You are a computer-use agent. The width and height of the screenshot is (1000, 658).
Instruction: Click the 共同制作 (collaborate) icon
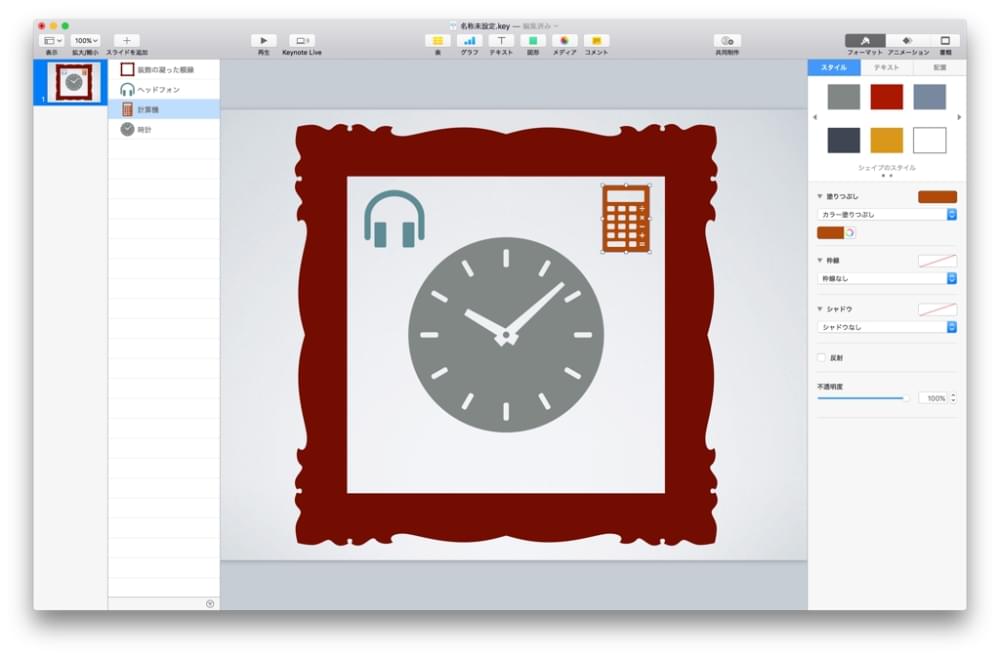727,41
